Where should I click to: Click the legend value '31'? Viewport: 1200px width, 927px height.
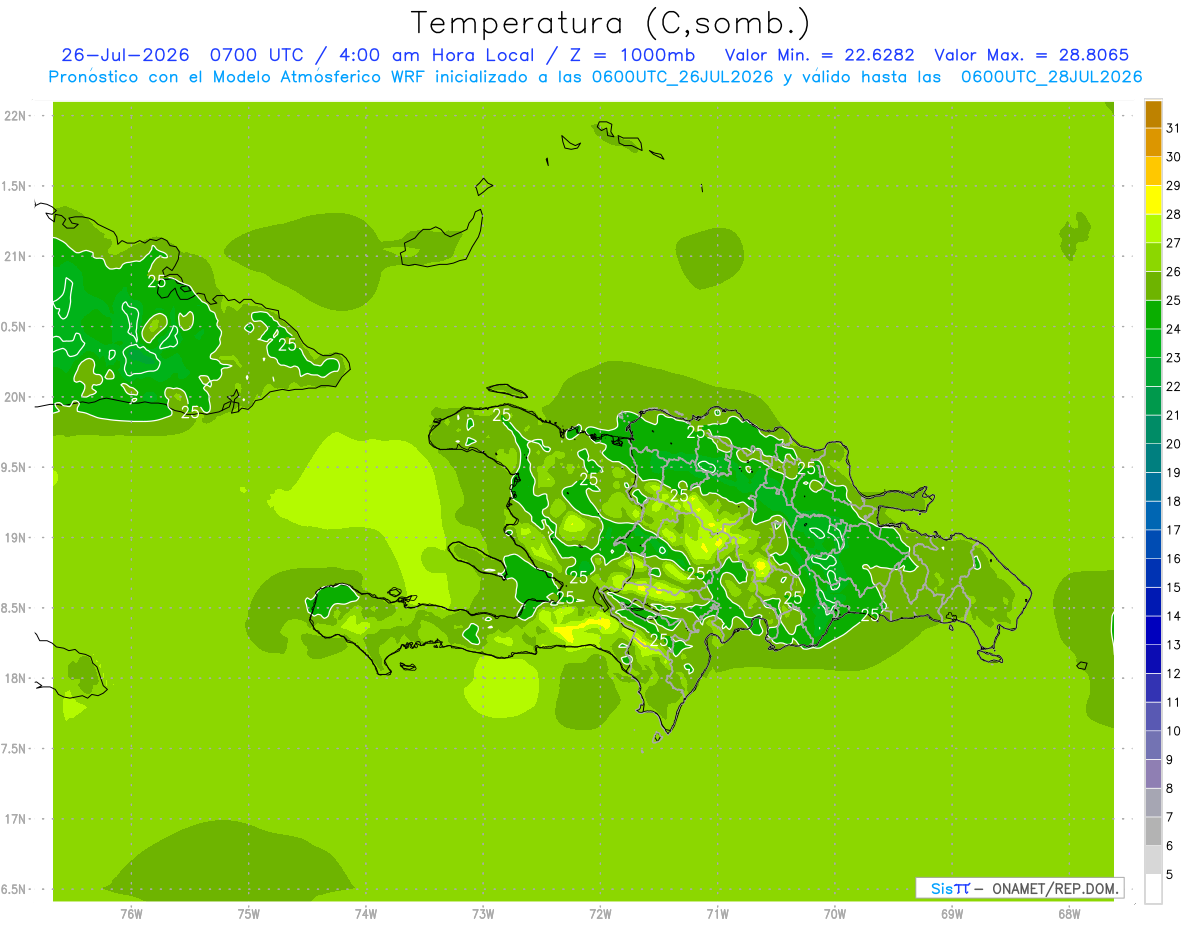click(1173, 128)
